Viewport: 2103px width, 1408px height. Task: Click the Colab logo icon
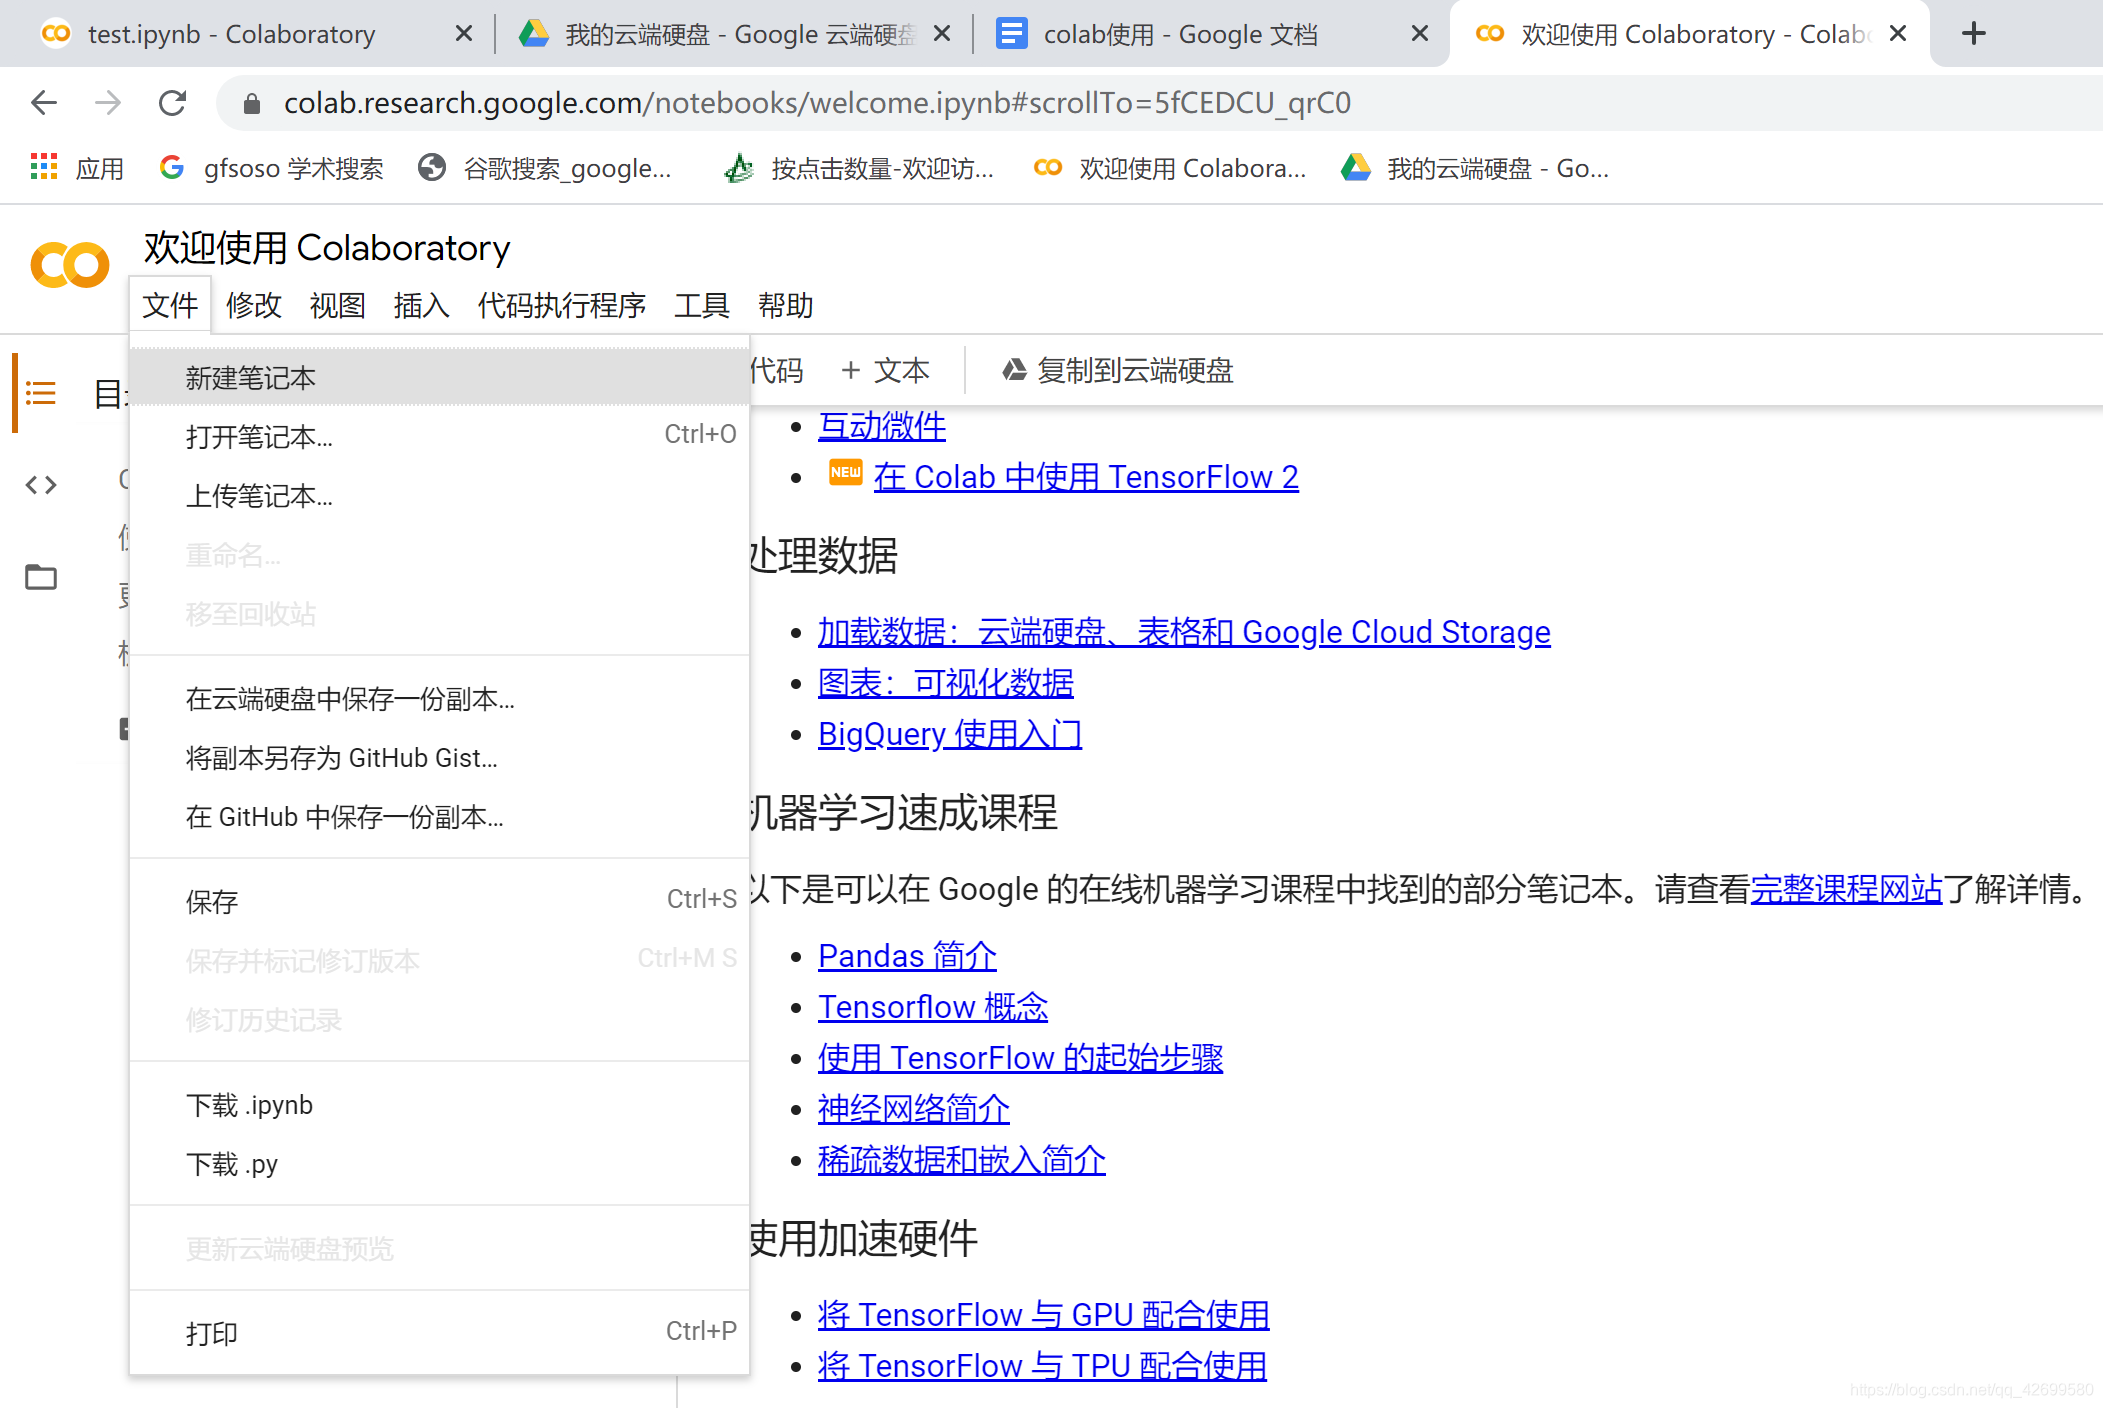click(x=69, y=265)
